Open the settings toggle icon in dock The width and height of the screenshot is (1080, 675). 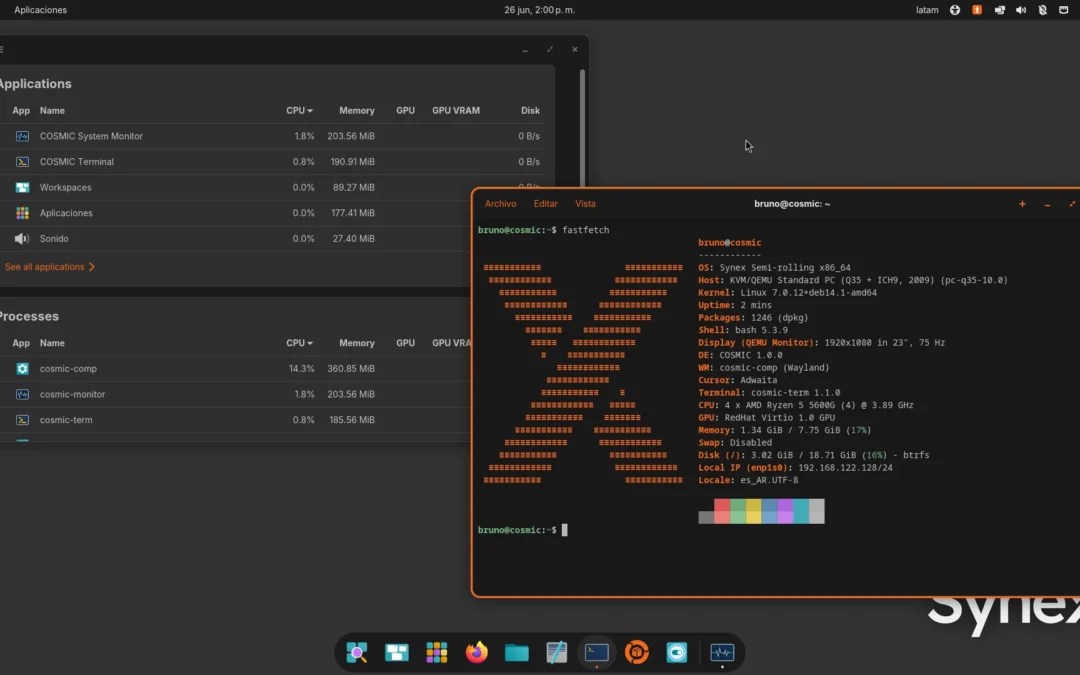tap(676, 652)
